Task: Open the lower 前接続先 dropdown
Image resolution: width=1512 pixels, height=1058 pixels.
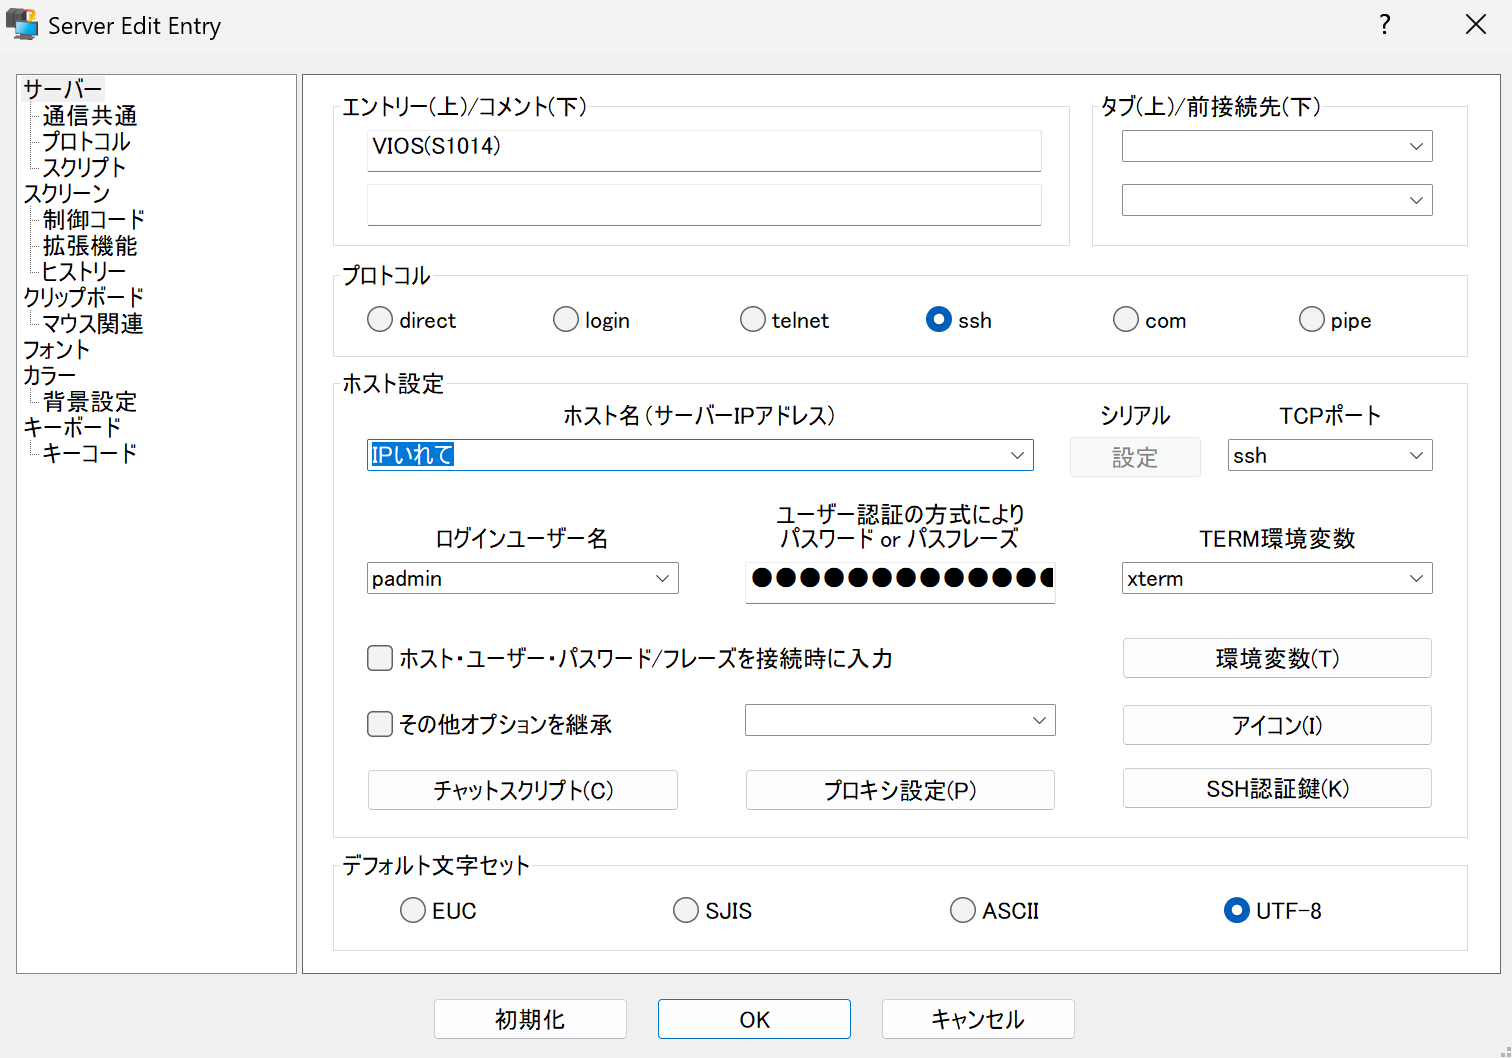Action: (1277, 200)
